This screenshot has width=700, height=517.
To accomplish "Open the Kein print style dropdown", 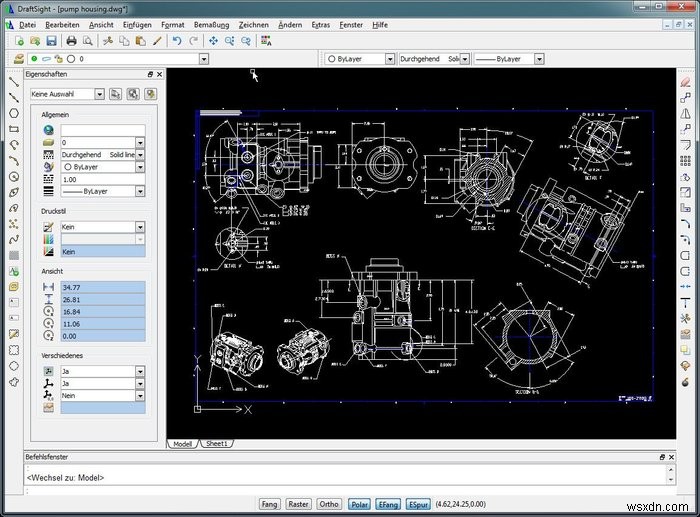I will click(x=140, y=227).
